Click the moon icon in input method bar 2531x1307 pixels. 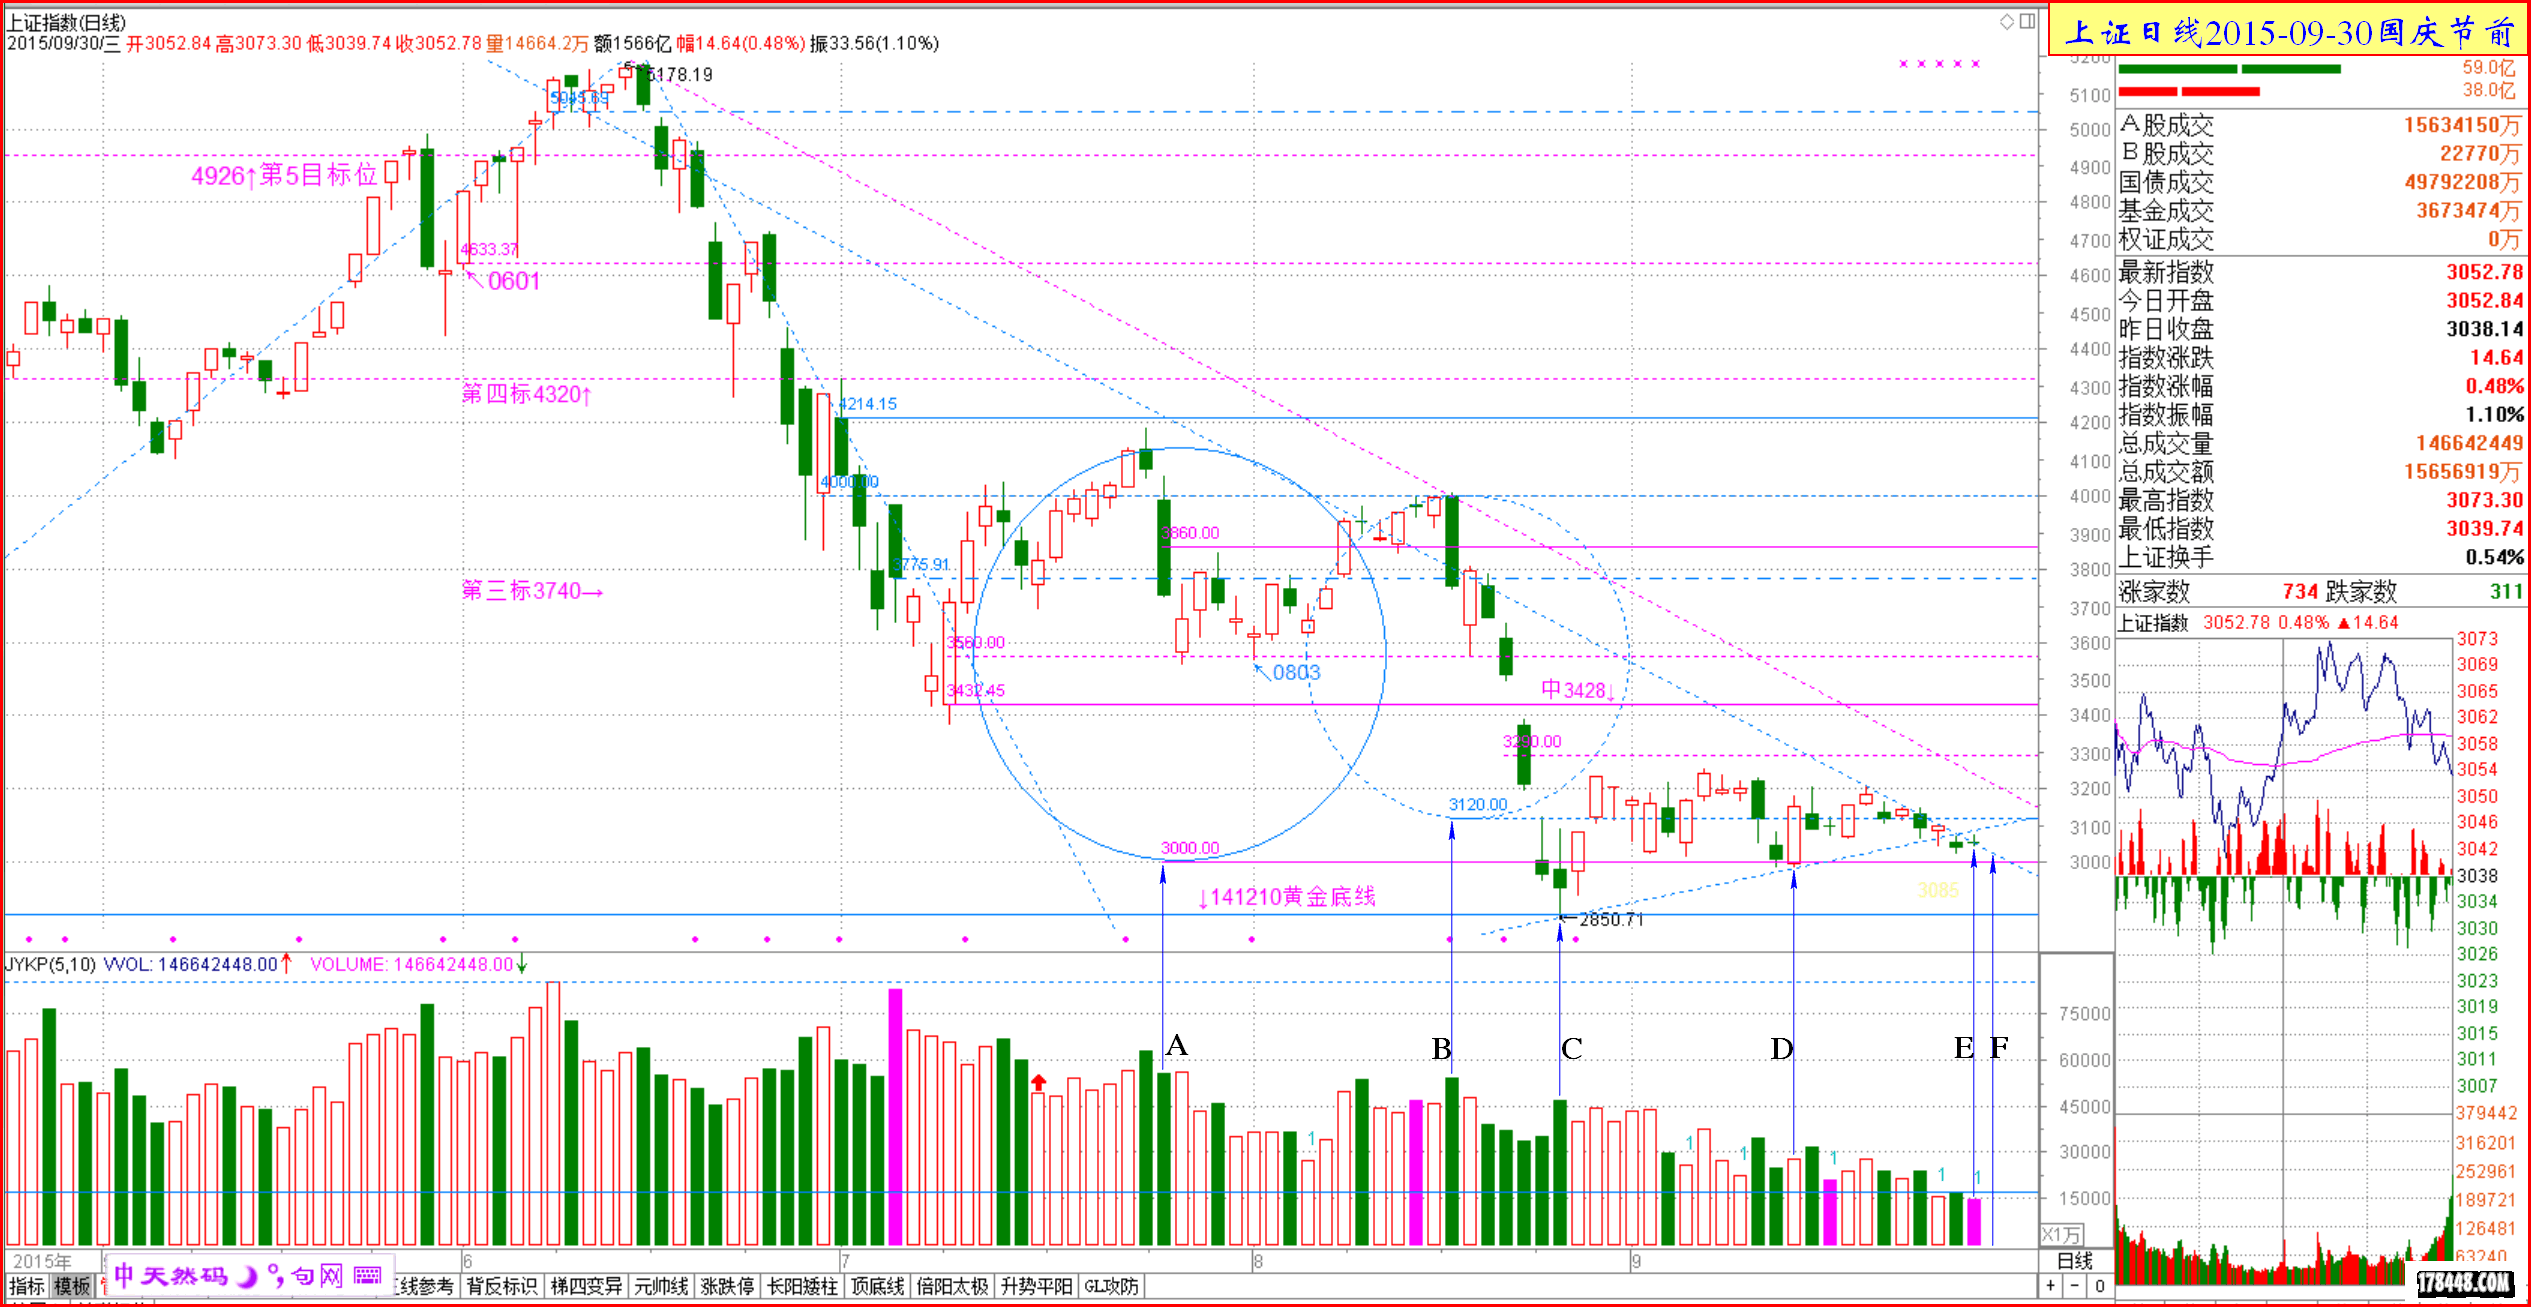(x=247, y=1276)
